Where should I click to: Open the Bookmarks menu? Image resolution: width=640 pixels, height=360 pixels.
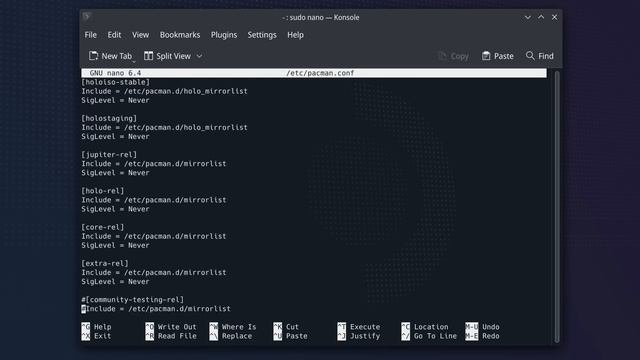(x=180, y=35)
